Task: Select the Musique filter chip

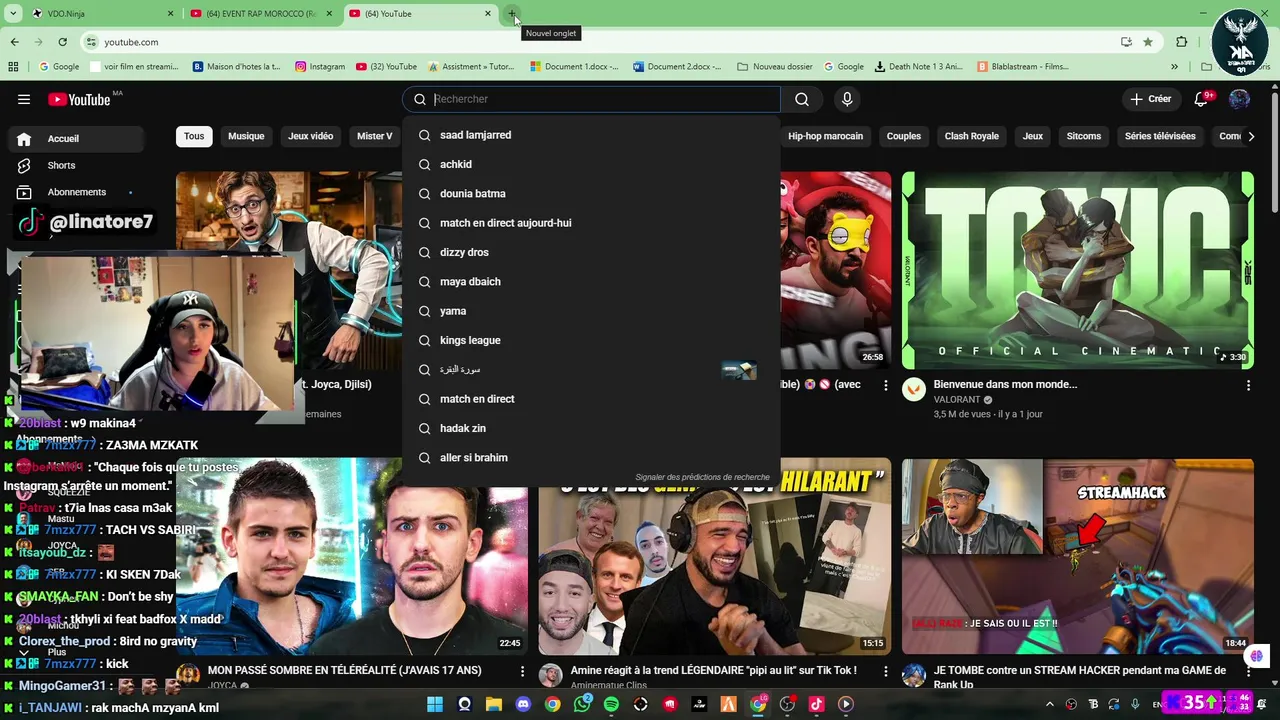Action: [x=246, y=136]
